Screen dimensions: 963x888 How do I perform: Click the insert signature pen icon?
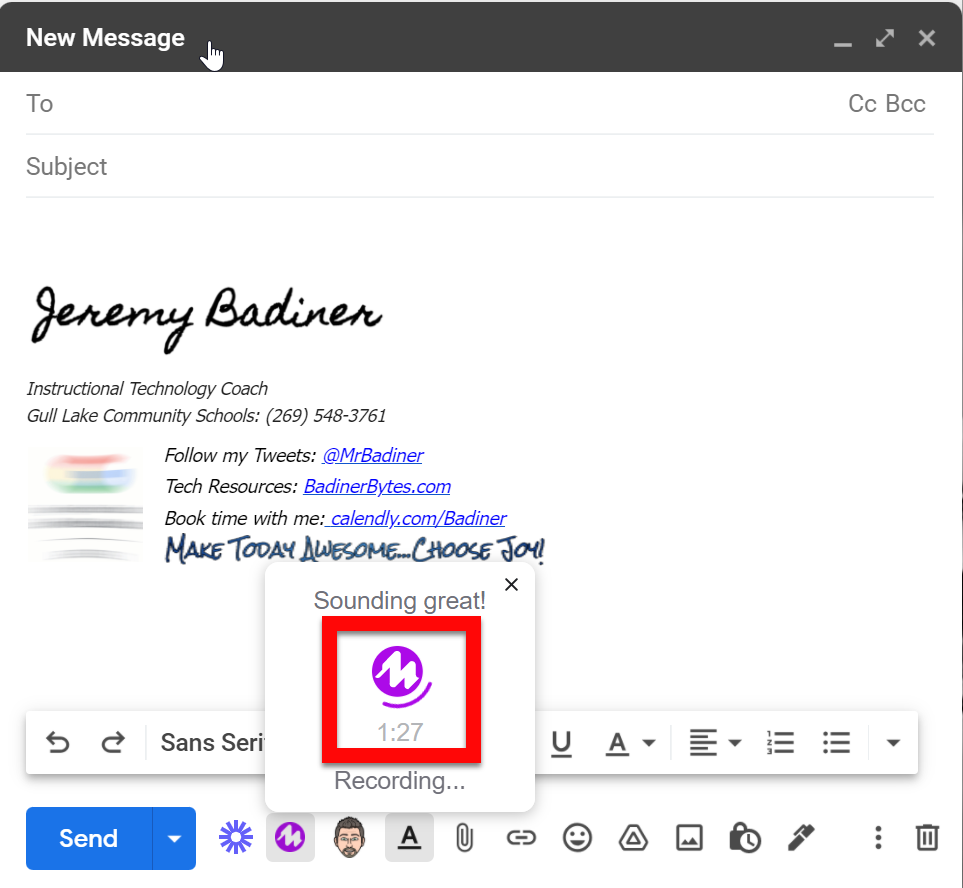click(x=801, y=838)
